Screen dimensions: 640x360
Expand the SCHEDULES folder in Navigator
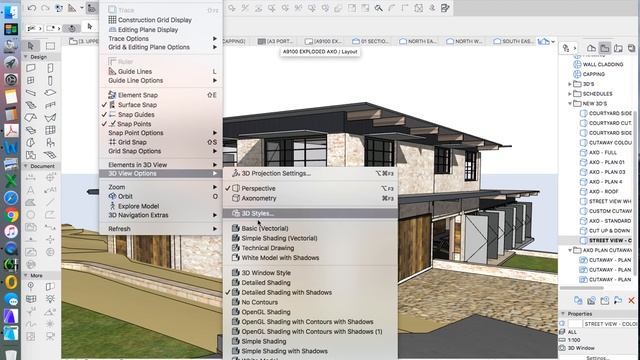coord(570,94)
